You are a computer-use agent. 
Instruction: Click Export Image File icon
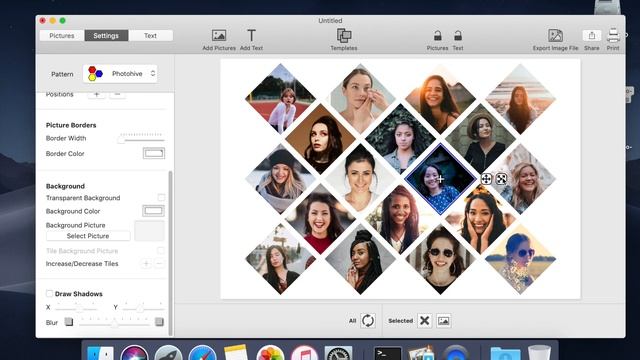click(x=555, y=36)
